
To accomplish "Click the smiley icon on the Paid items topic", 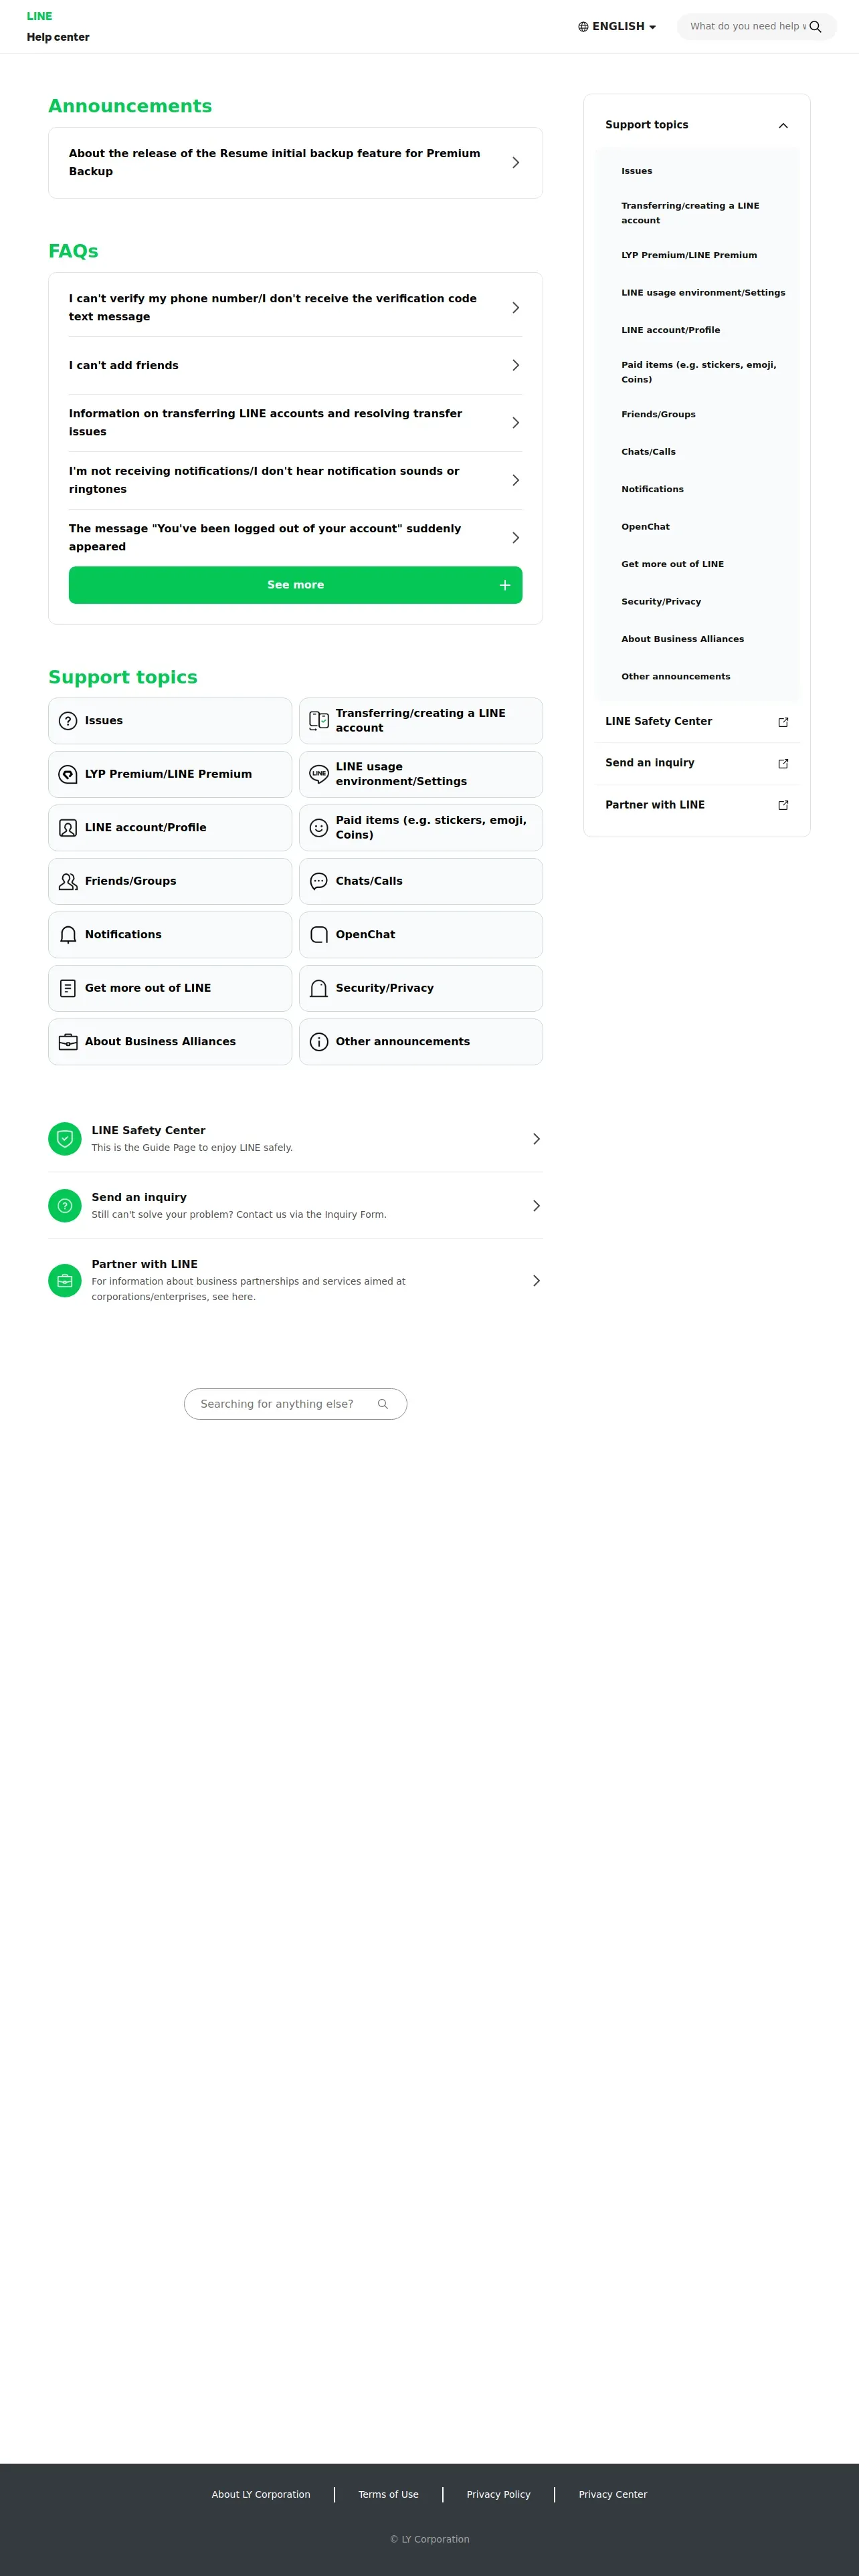I will pyautogui.click(x=319, y=827).
